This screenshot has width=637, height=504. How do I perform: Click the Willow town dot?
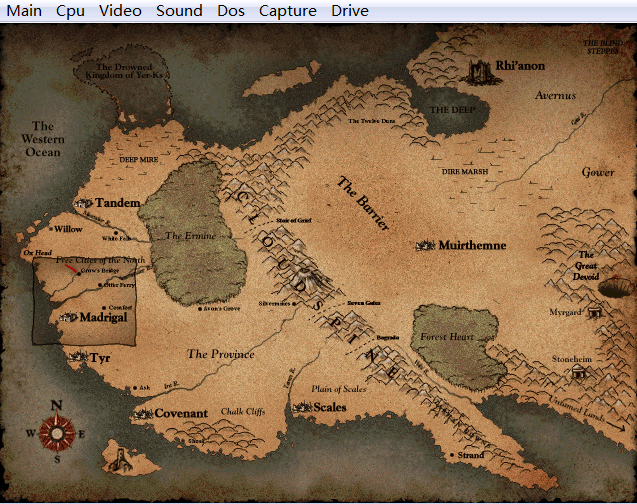(x=51, y=229)
